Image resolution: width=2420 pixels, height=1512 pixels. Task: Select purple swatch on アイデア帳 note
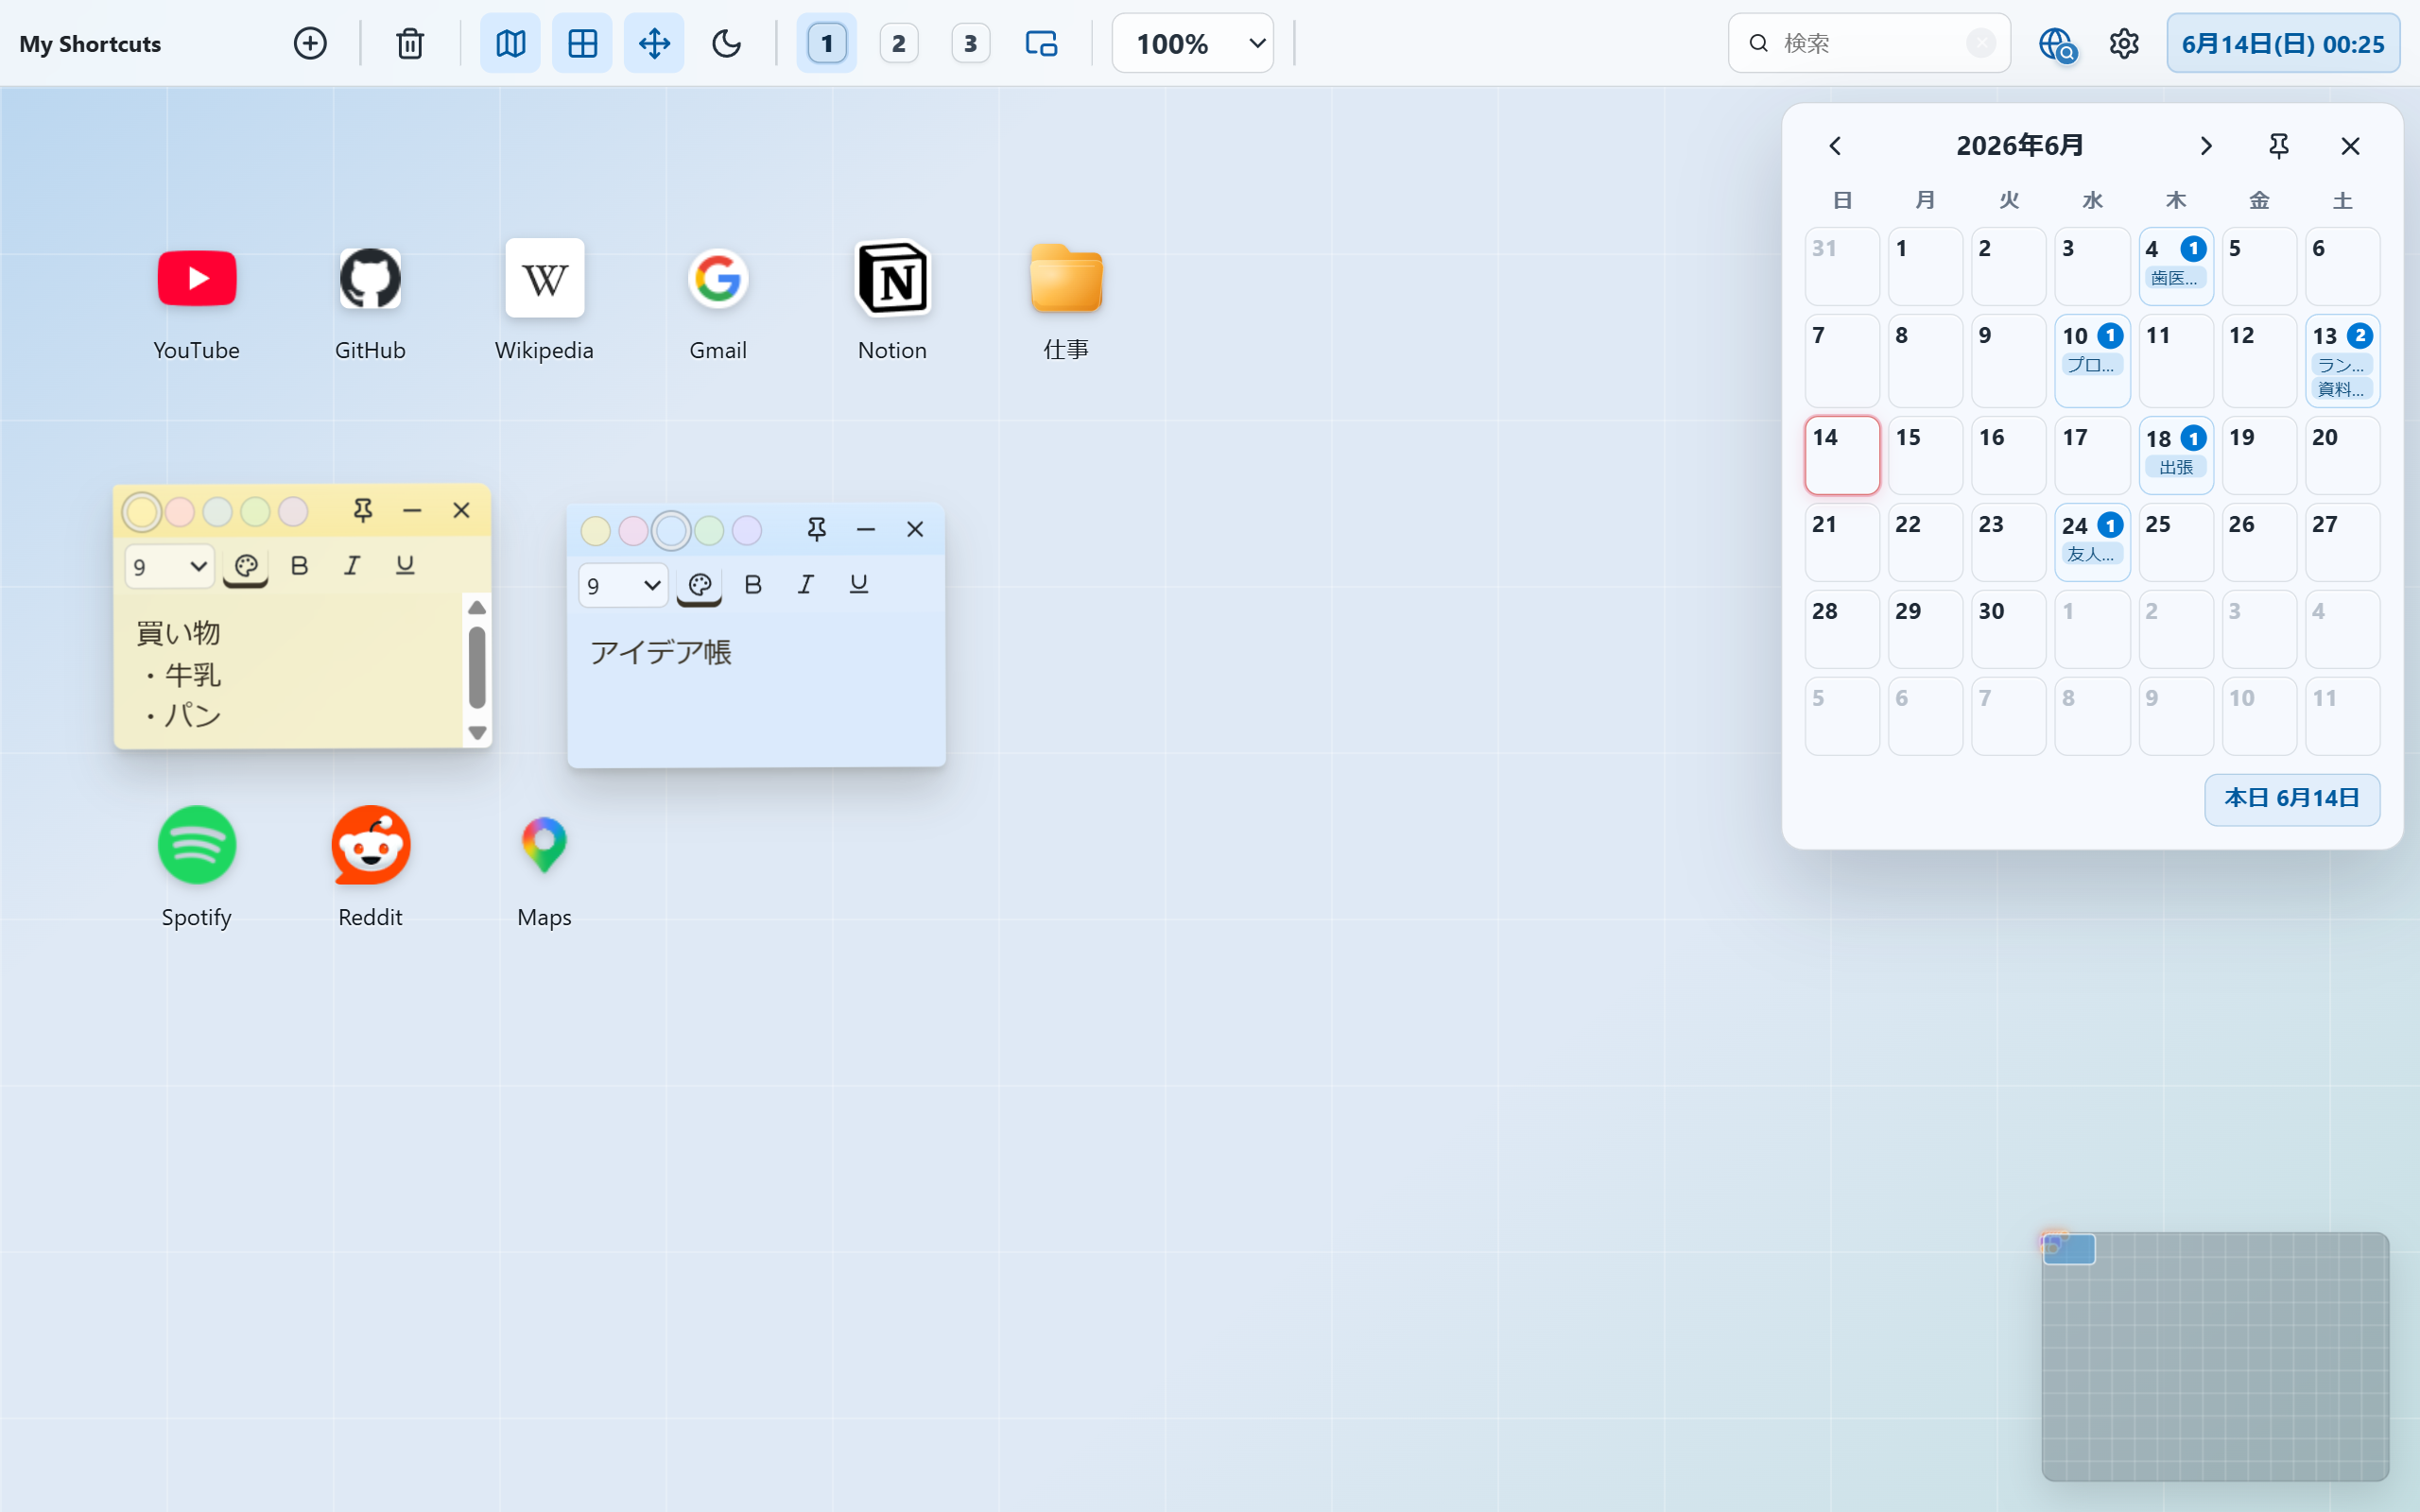click(x=747, y=531)
